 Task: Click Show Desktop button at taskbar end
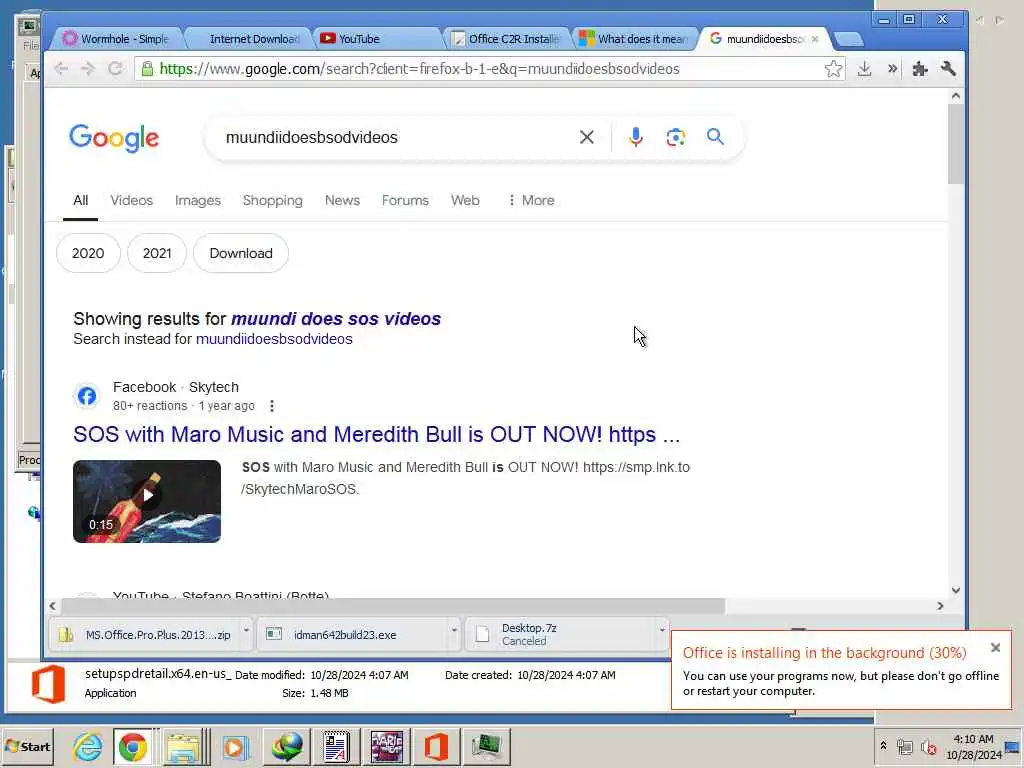tap(1013, 746)
